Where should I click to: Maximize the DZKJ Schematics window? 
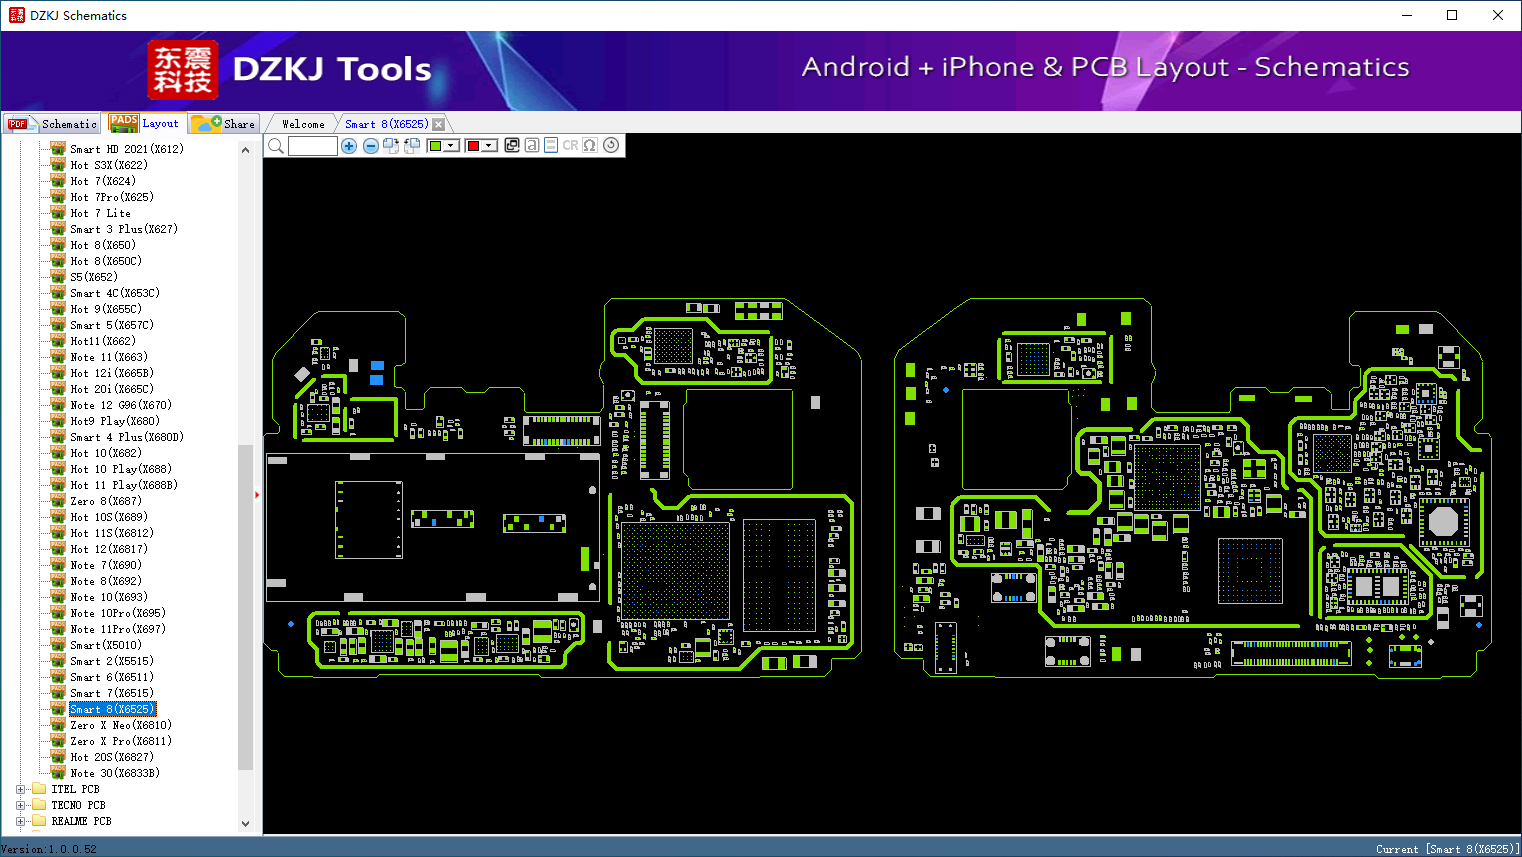1452,15
